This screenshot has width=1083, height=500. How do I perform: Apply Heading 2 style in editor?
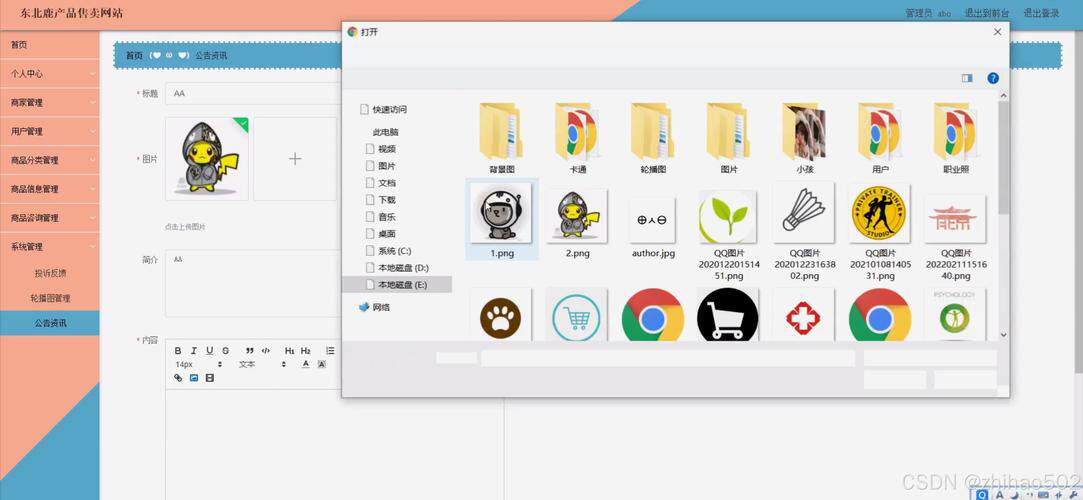pos(305,351)
